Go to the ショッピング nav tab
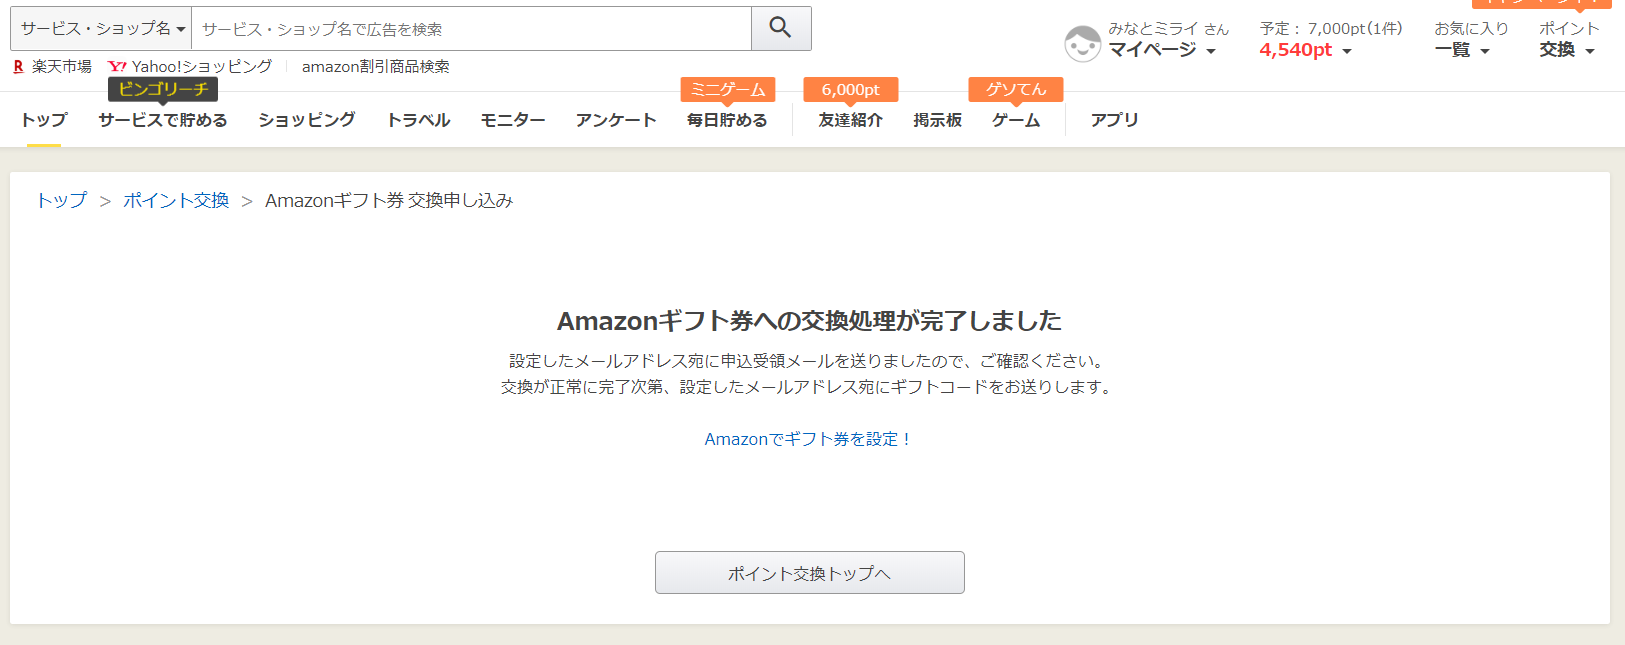Viewport: 1625px width, 645px height. (307, 120)
